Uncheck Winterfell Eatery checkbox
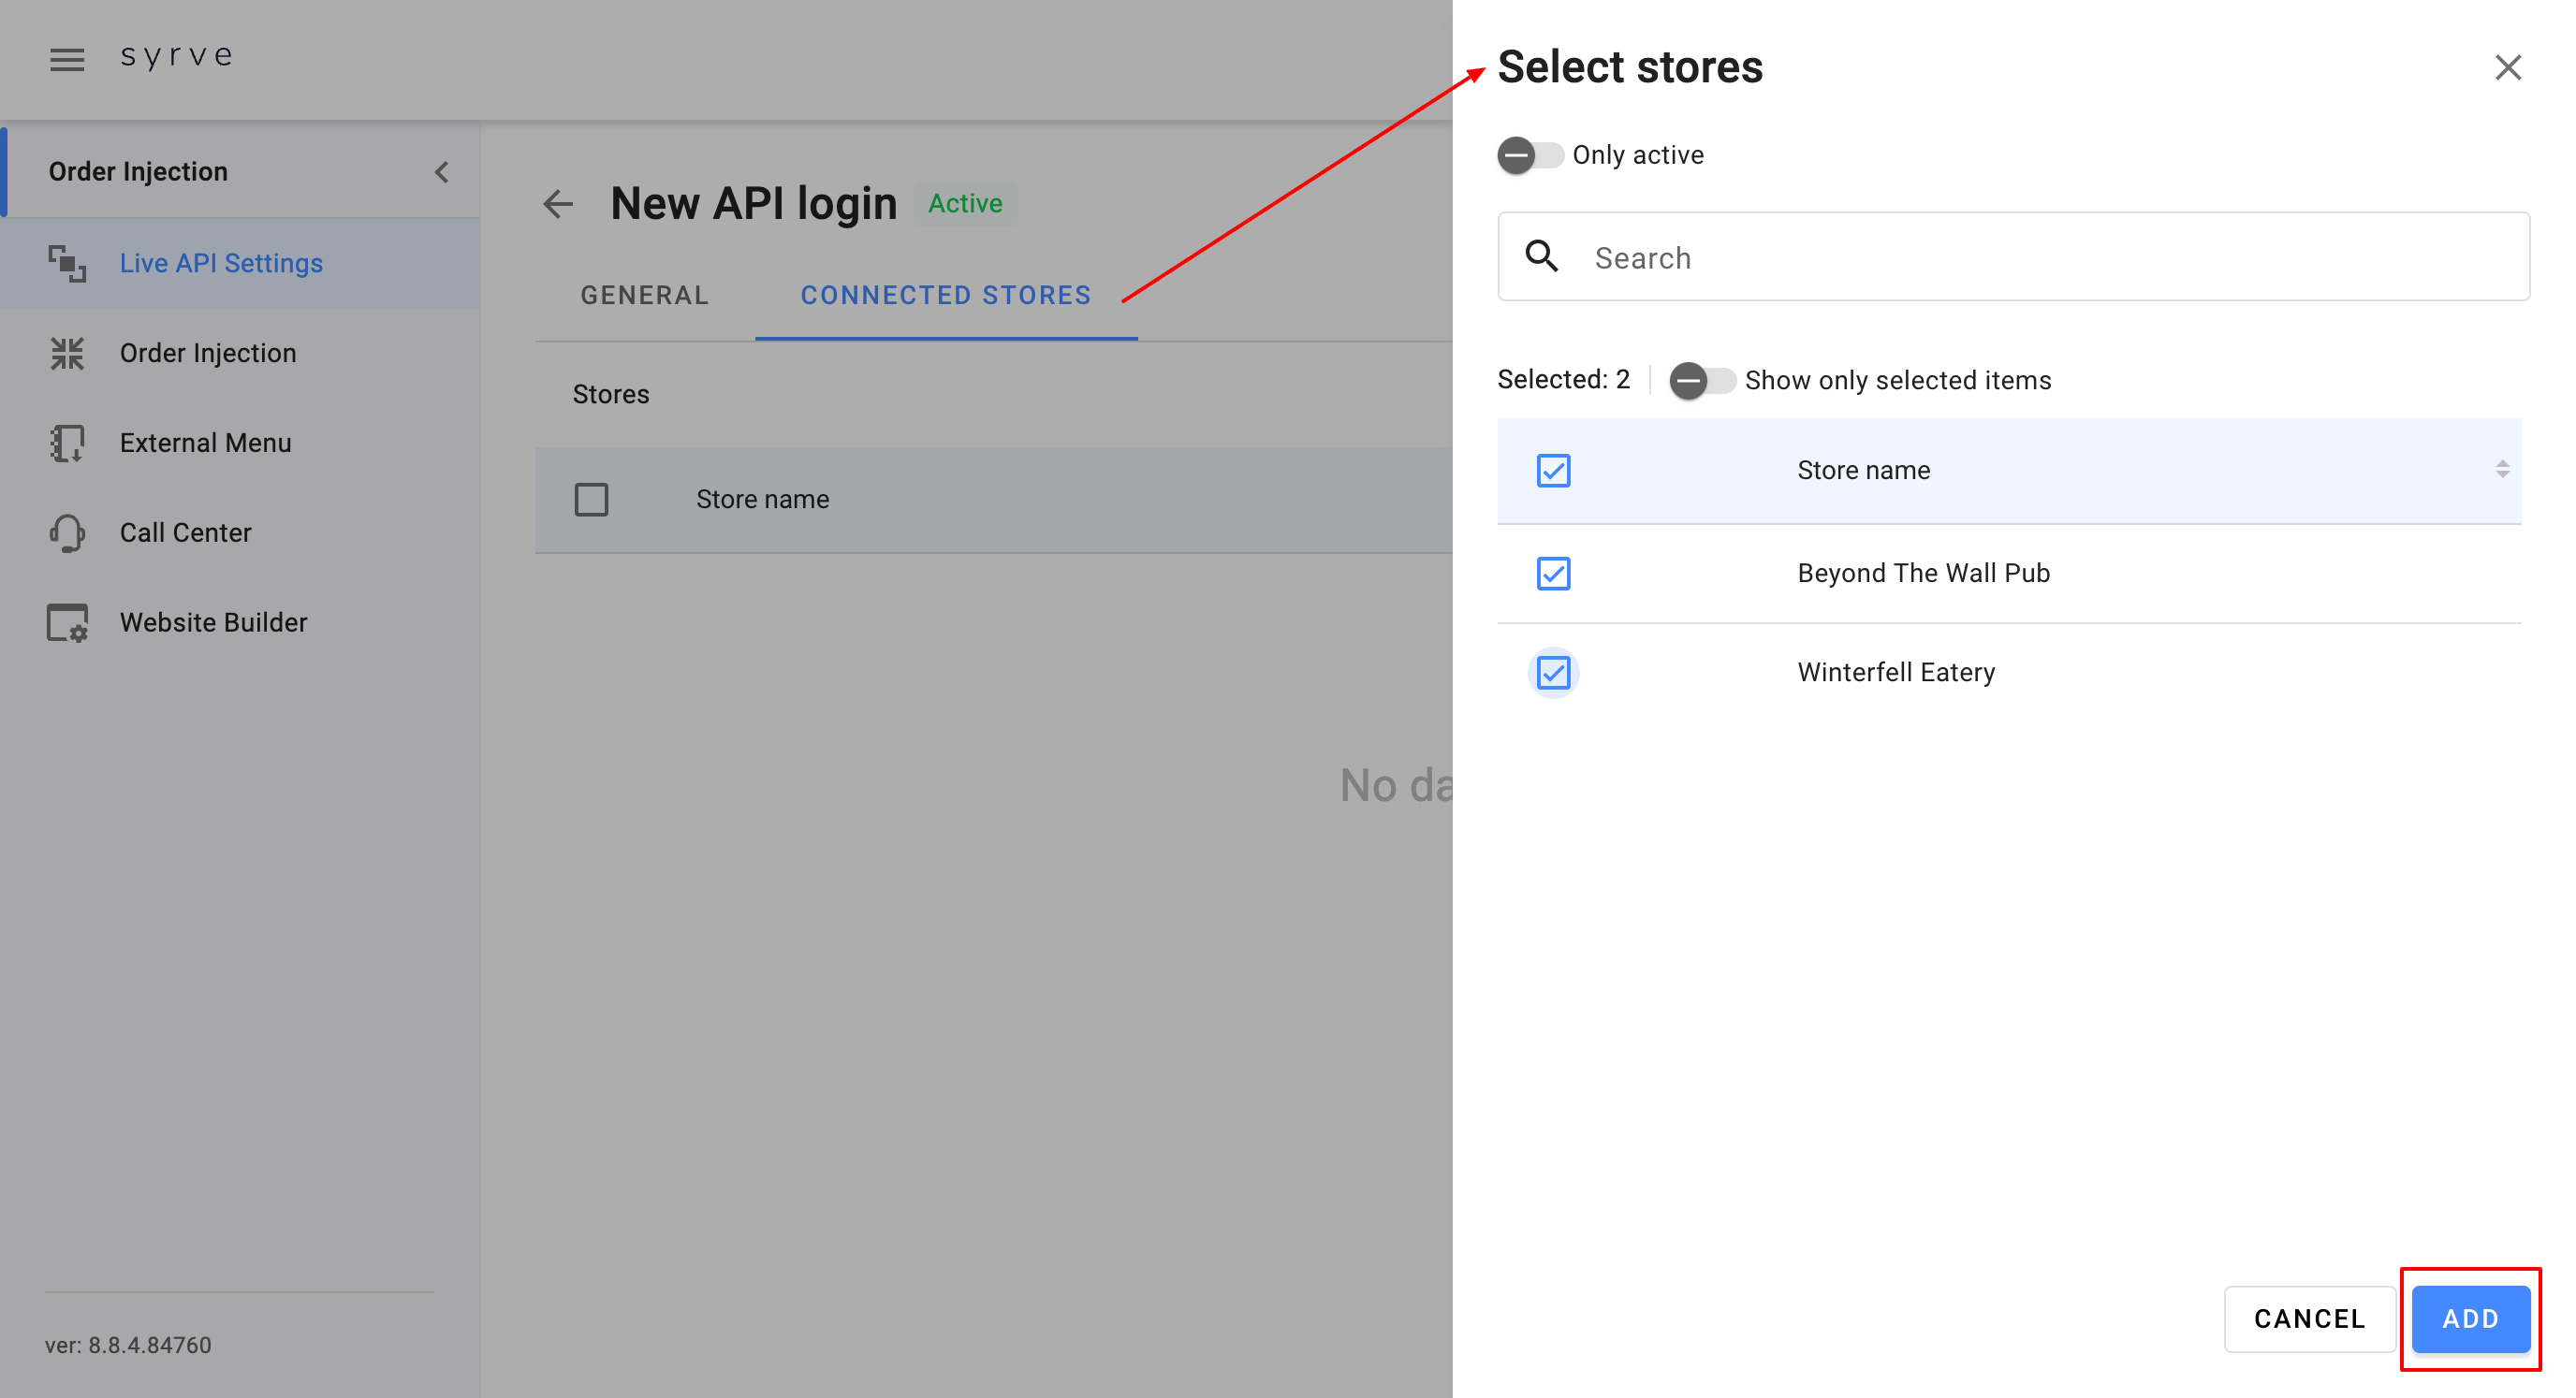 1553,672
